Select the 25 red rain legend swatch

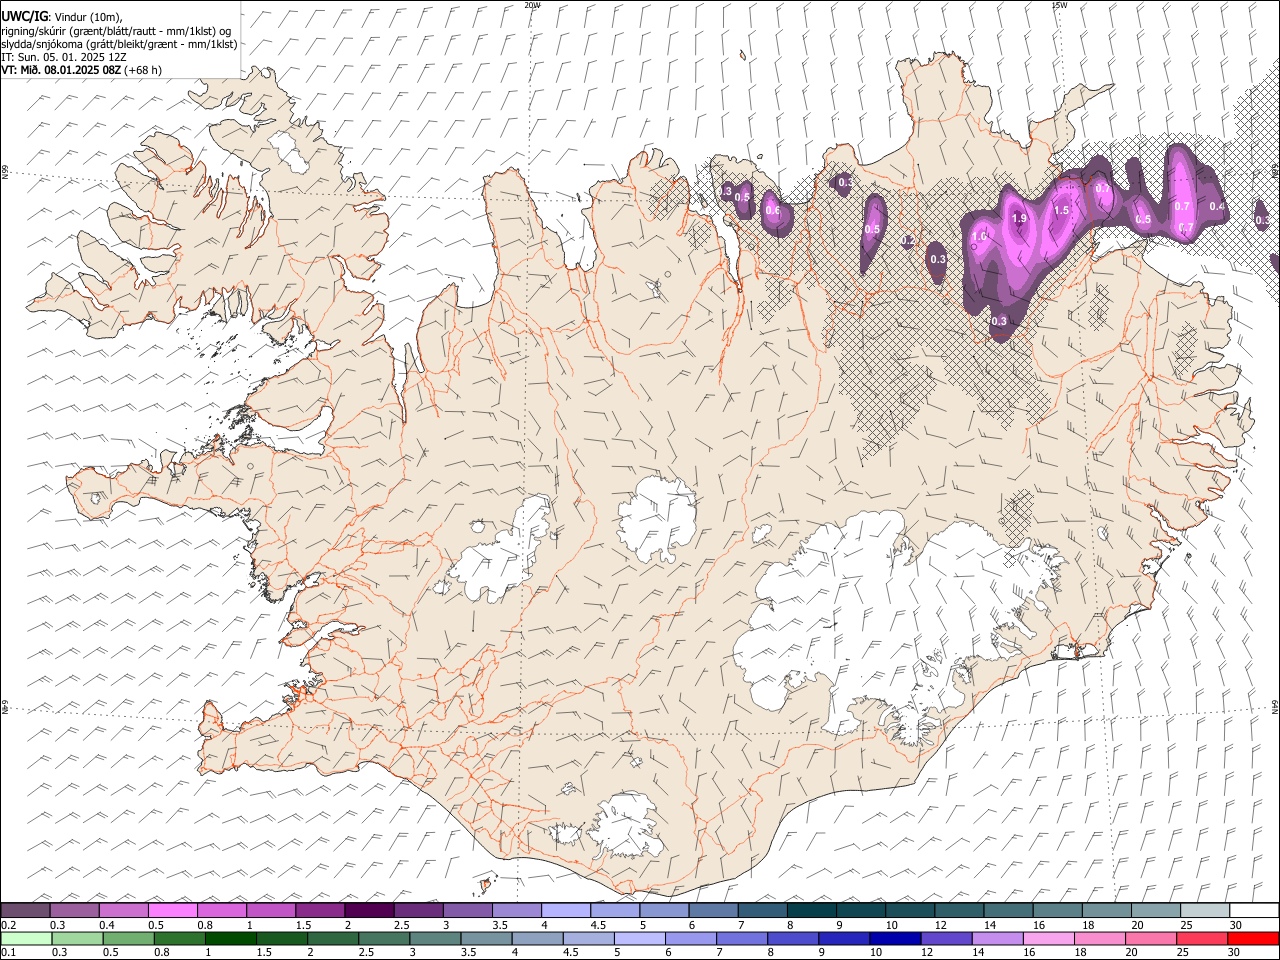coord(1201,938)
